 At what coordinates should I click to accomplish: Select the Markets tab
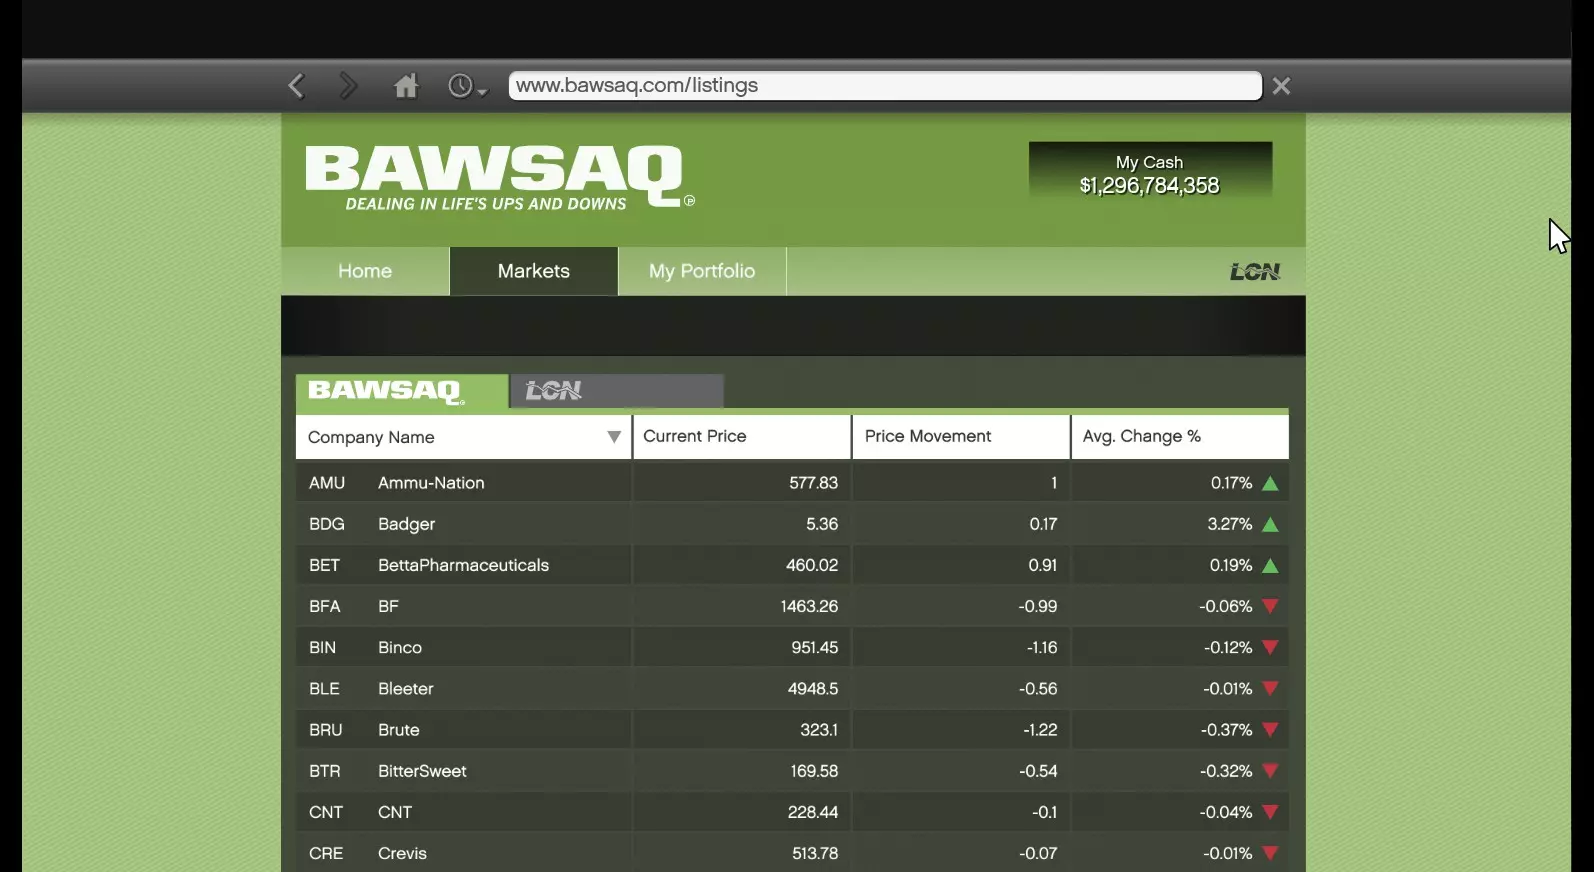(x=534, y=271)
